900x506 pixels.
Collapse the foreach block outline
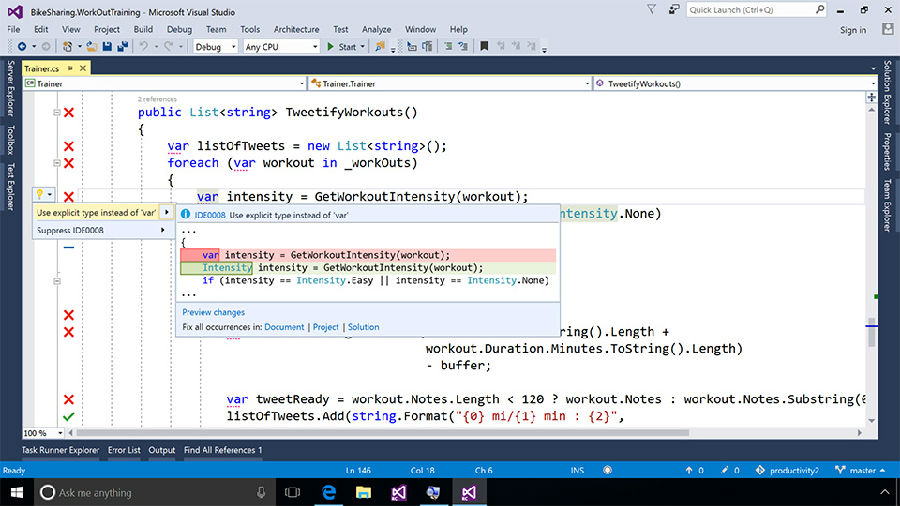pyautogui.click(x=57, y=163)
